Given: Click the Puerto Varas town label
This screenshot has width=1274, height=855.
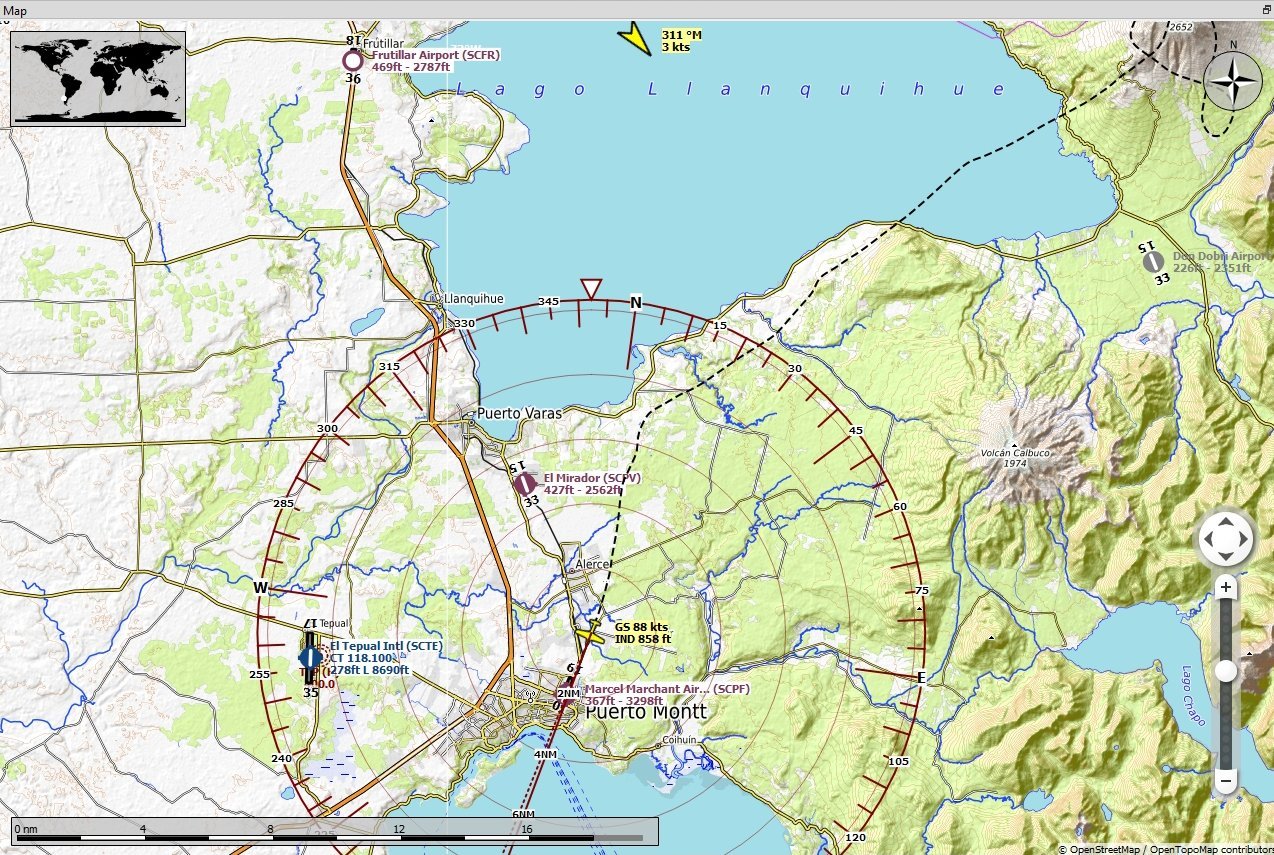Looking at the screenshot, I should click(519, 413).
